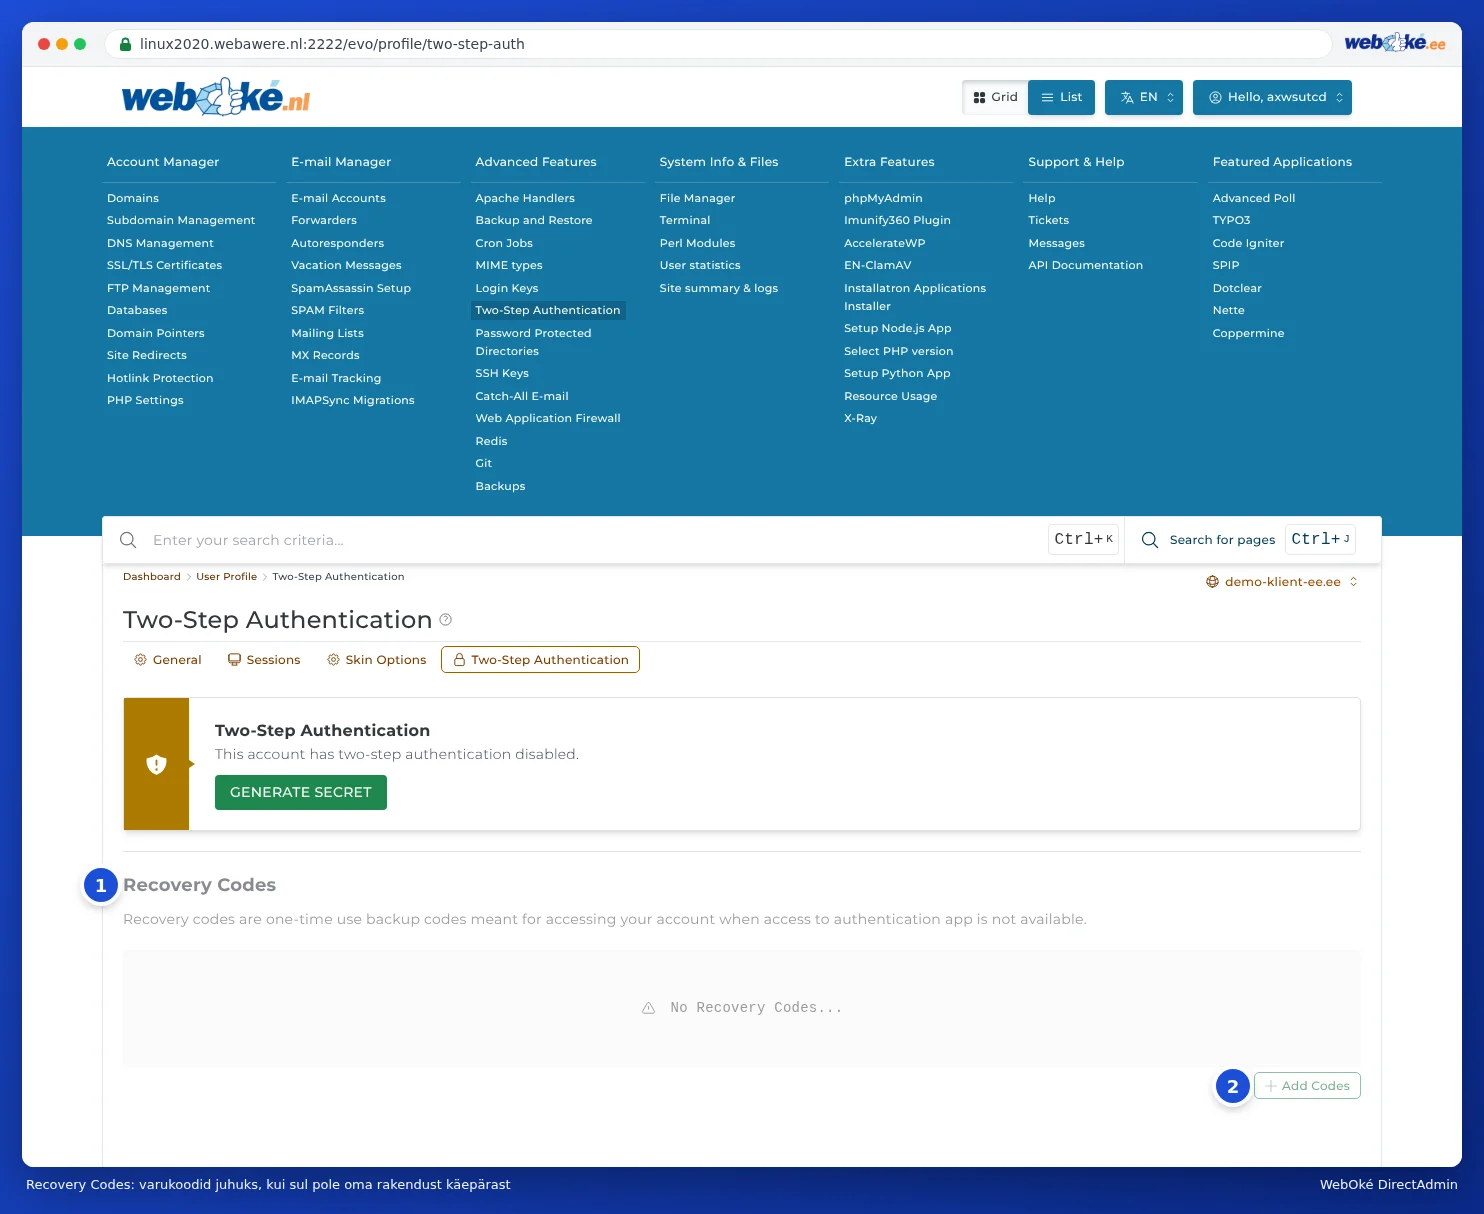Click the help question-mark icon beside the title
This screenshot has width=1484, height=1214.
446,619
